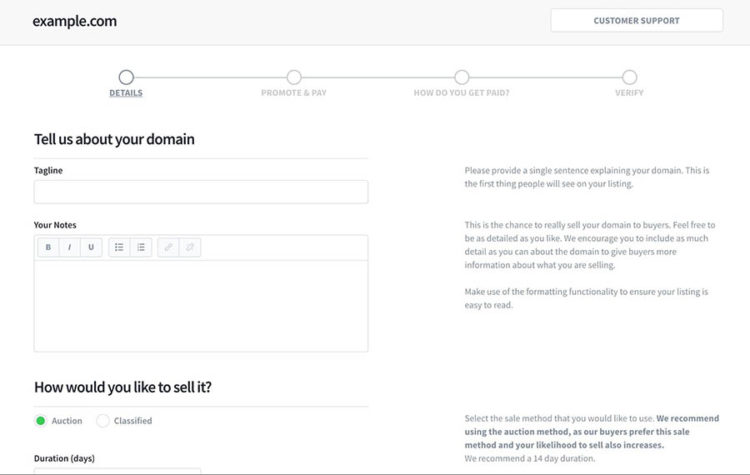
Task: Go to the Details step label
Action: pos(126,93)
